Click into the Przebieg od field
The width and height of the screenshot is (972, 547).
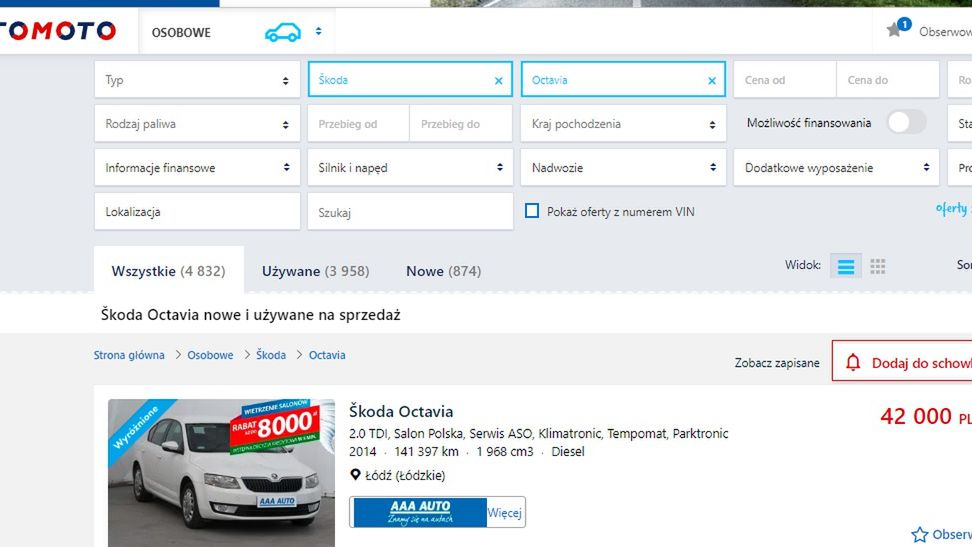coord(358,123)
